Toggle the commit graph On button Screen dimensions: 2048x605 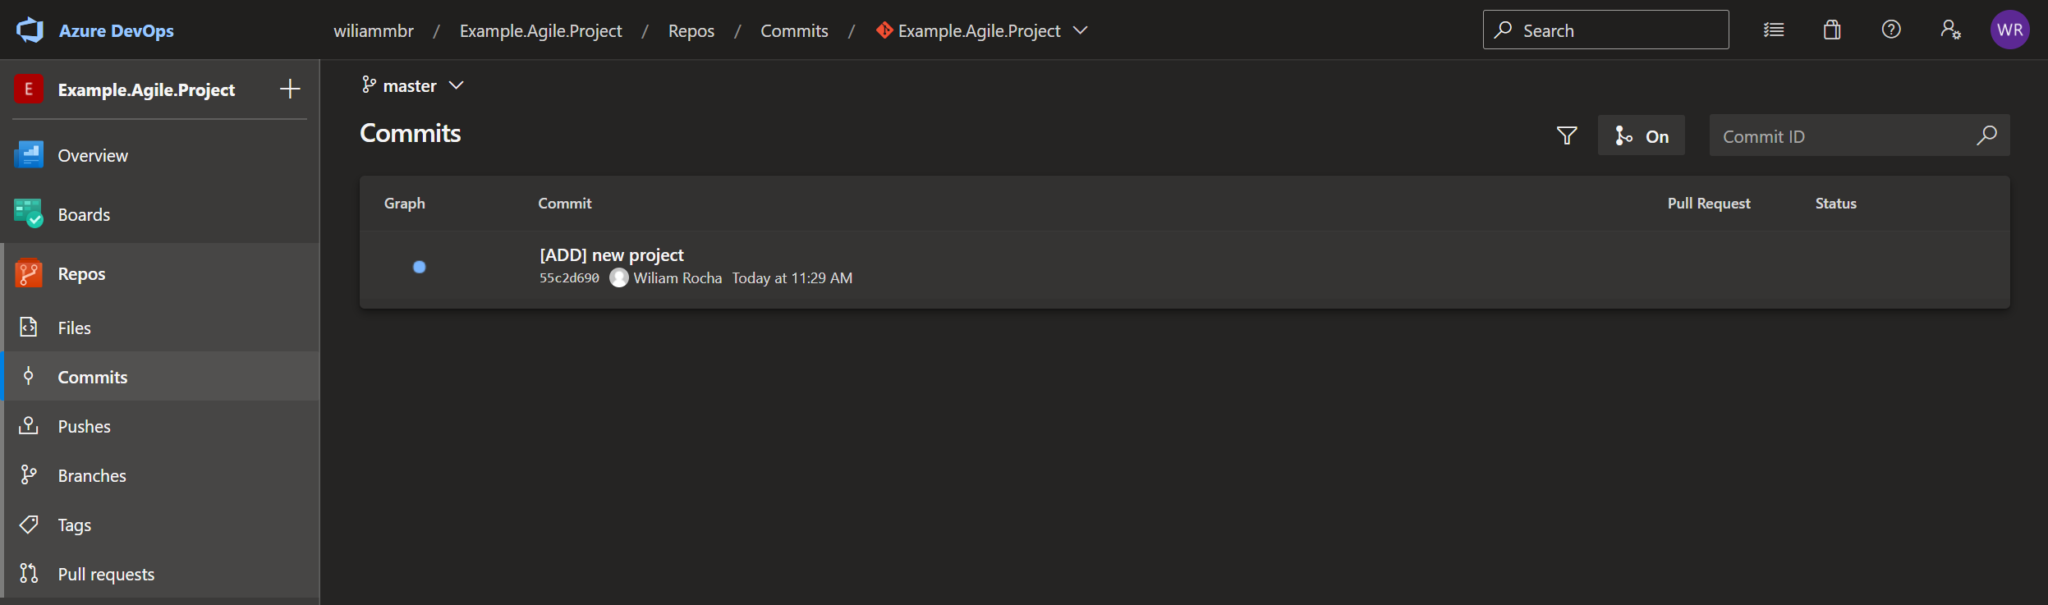(1641, 135)
